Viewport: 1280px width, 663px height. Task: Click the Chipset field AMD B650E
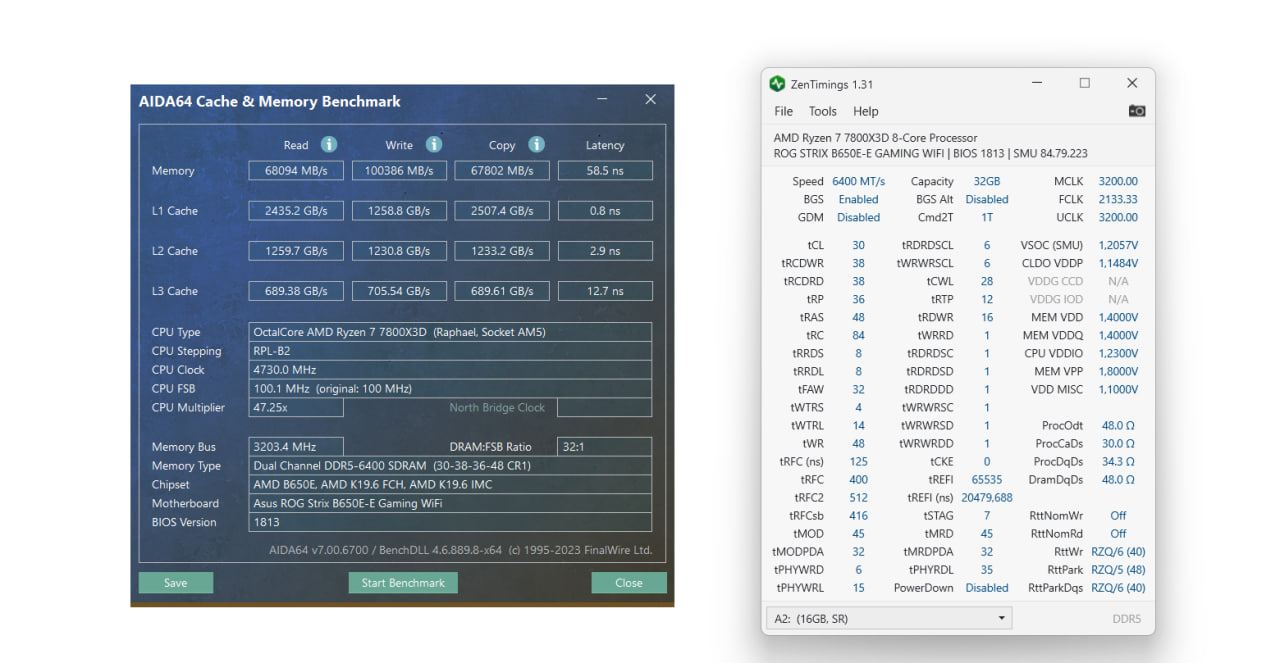(x=450, y=485)
